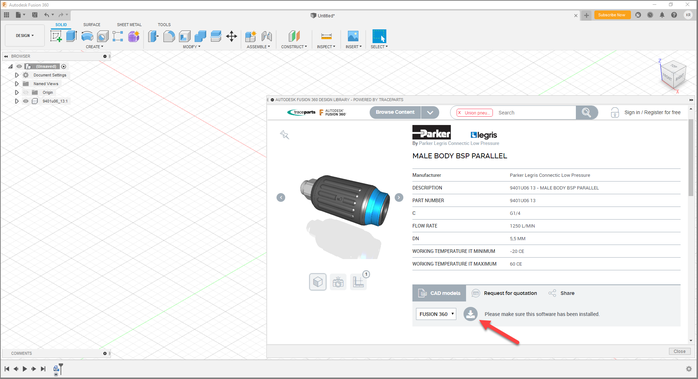Click the Measure tool under Inspect

pyautogui.click(x=326, y=36)
